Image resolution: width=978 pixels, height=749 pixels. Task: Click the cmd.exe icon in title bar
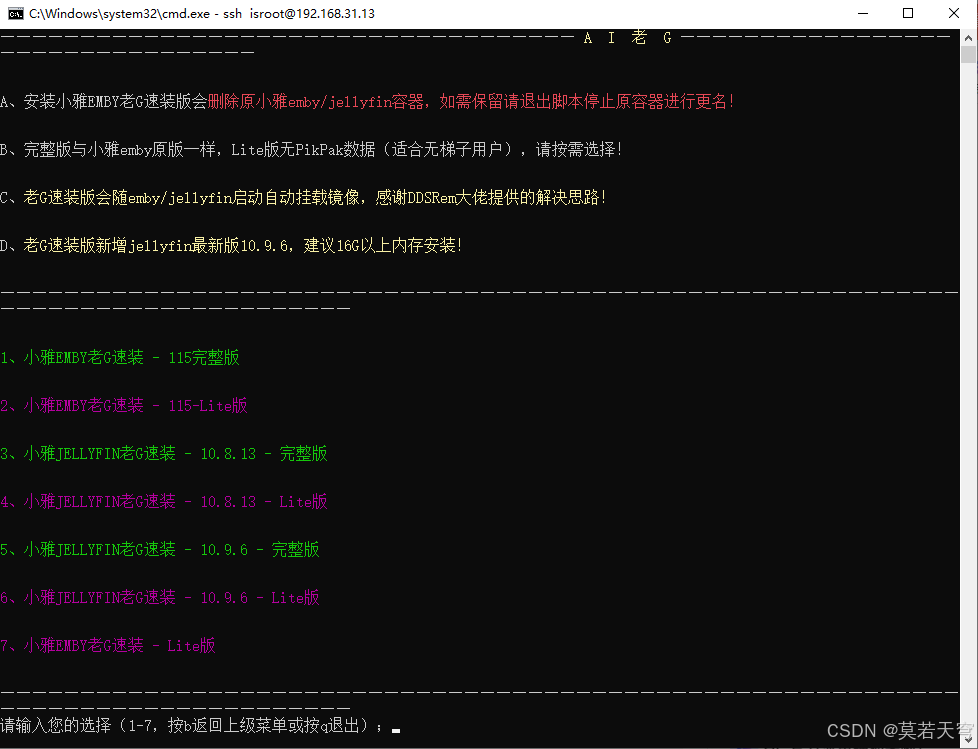click(15, 14)
